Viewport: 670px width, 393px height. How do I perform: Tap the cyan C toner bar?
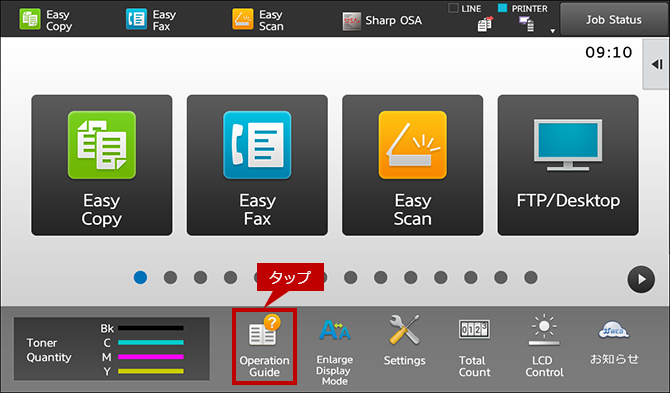click(151, 342)
